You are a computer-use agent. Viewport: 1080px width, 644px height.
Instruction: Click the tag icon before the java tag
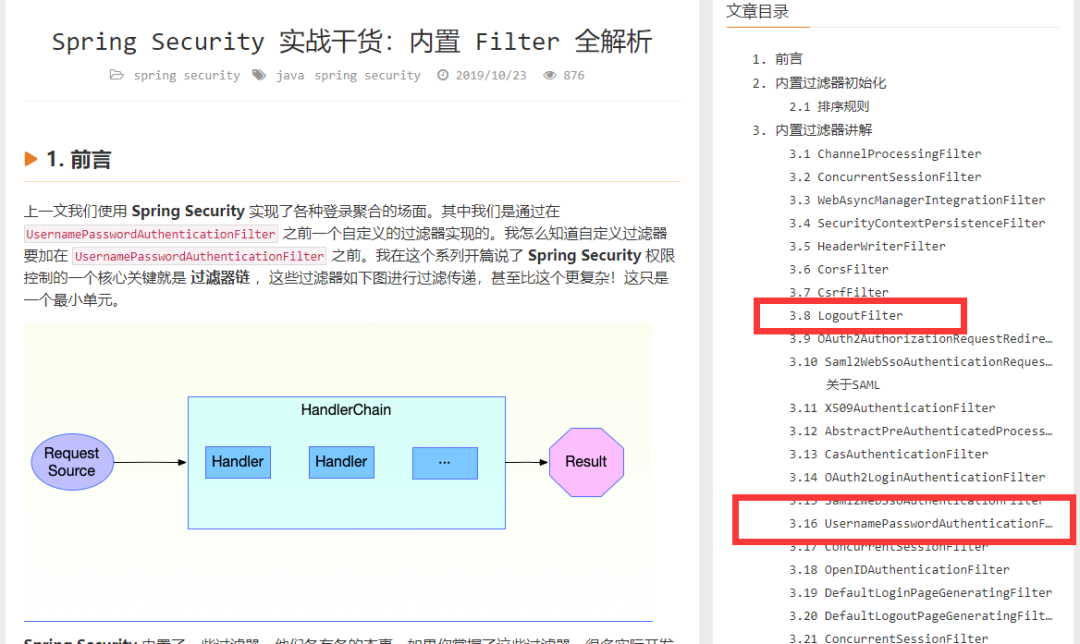259,75
